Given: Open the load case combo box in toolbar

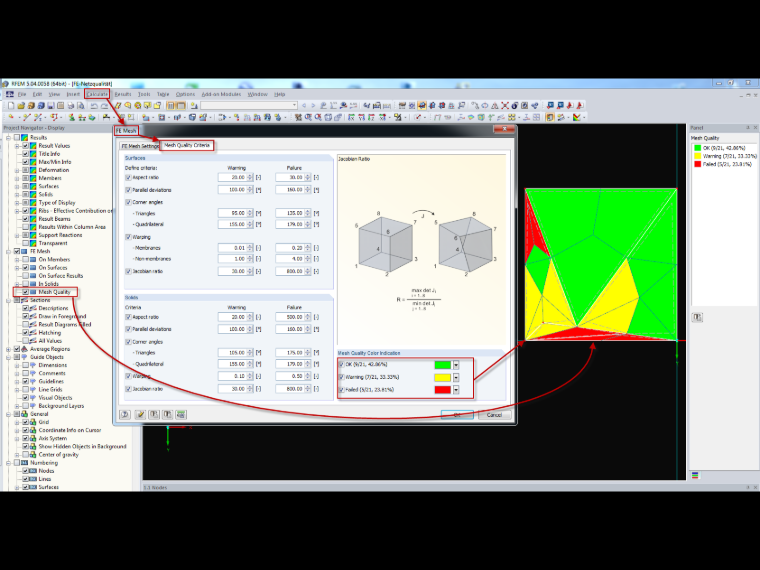Looking at the screenshot, I should (249, 105).
